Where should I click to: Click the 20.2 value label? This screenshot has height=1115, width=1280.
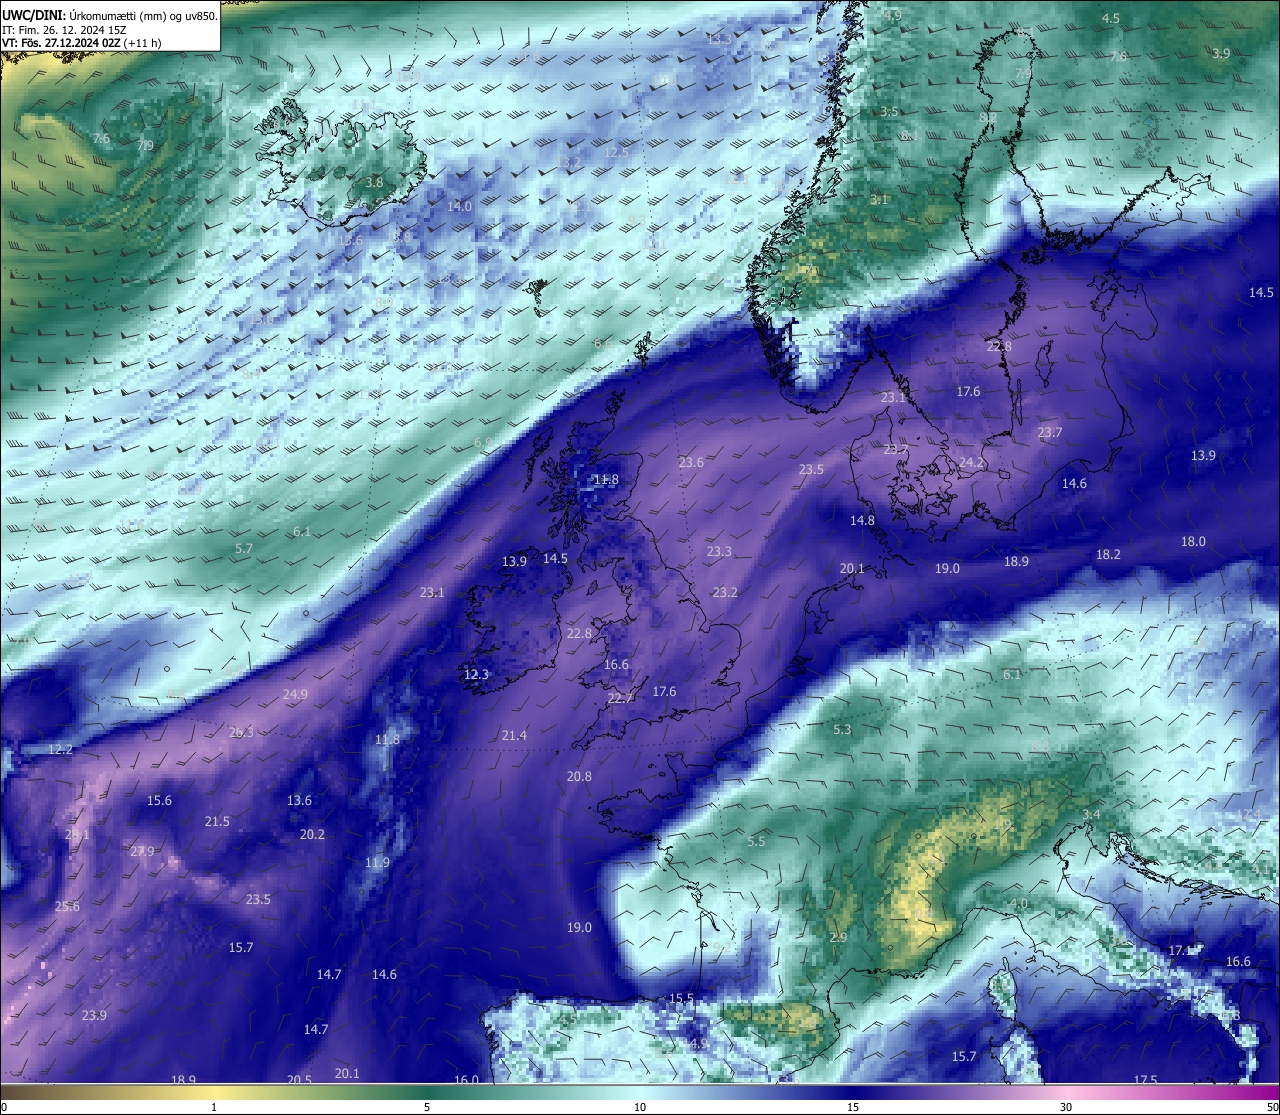[x=312, y=835]
